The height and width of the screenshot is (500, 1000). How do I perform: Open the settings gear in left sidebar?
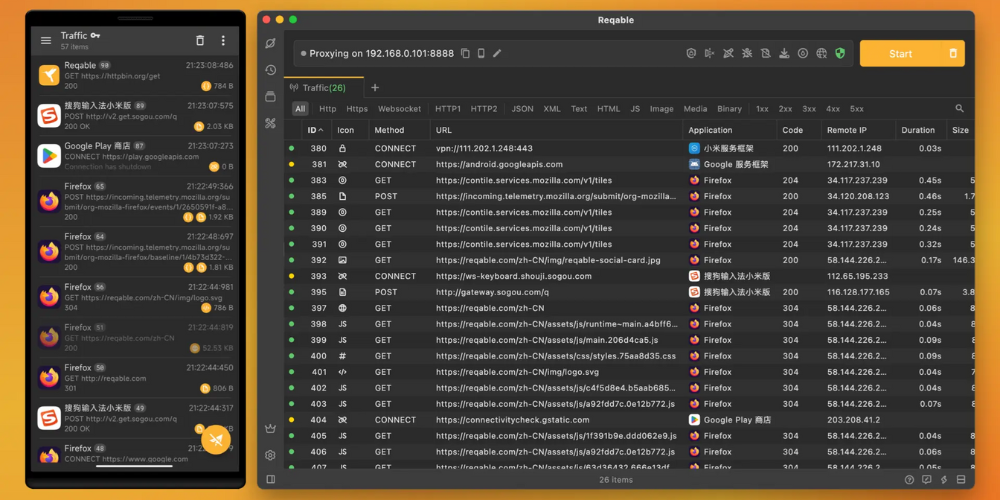270,455
